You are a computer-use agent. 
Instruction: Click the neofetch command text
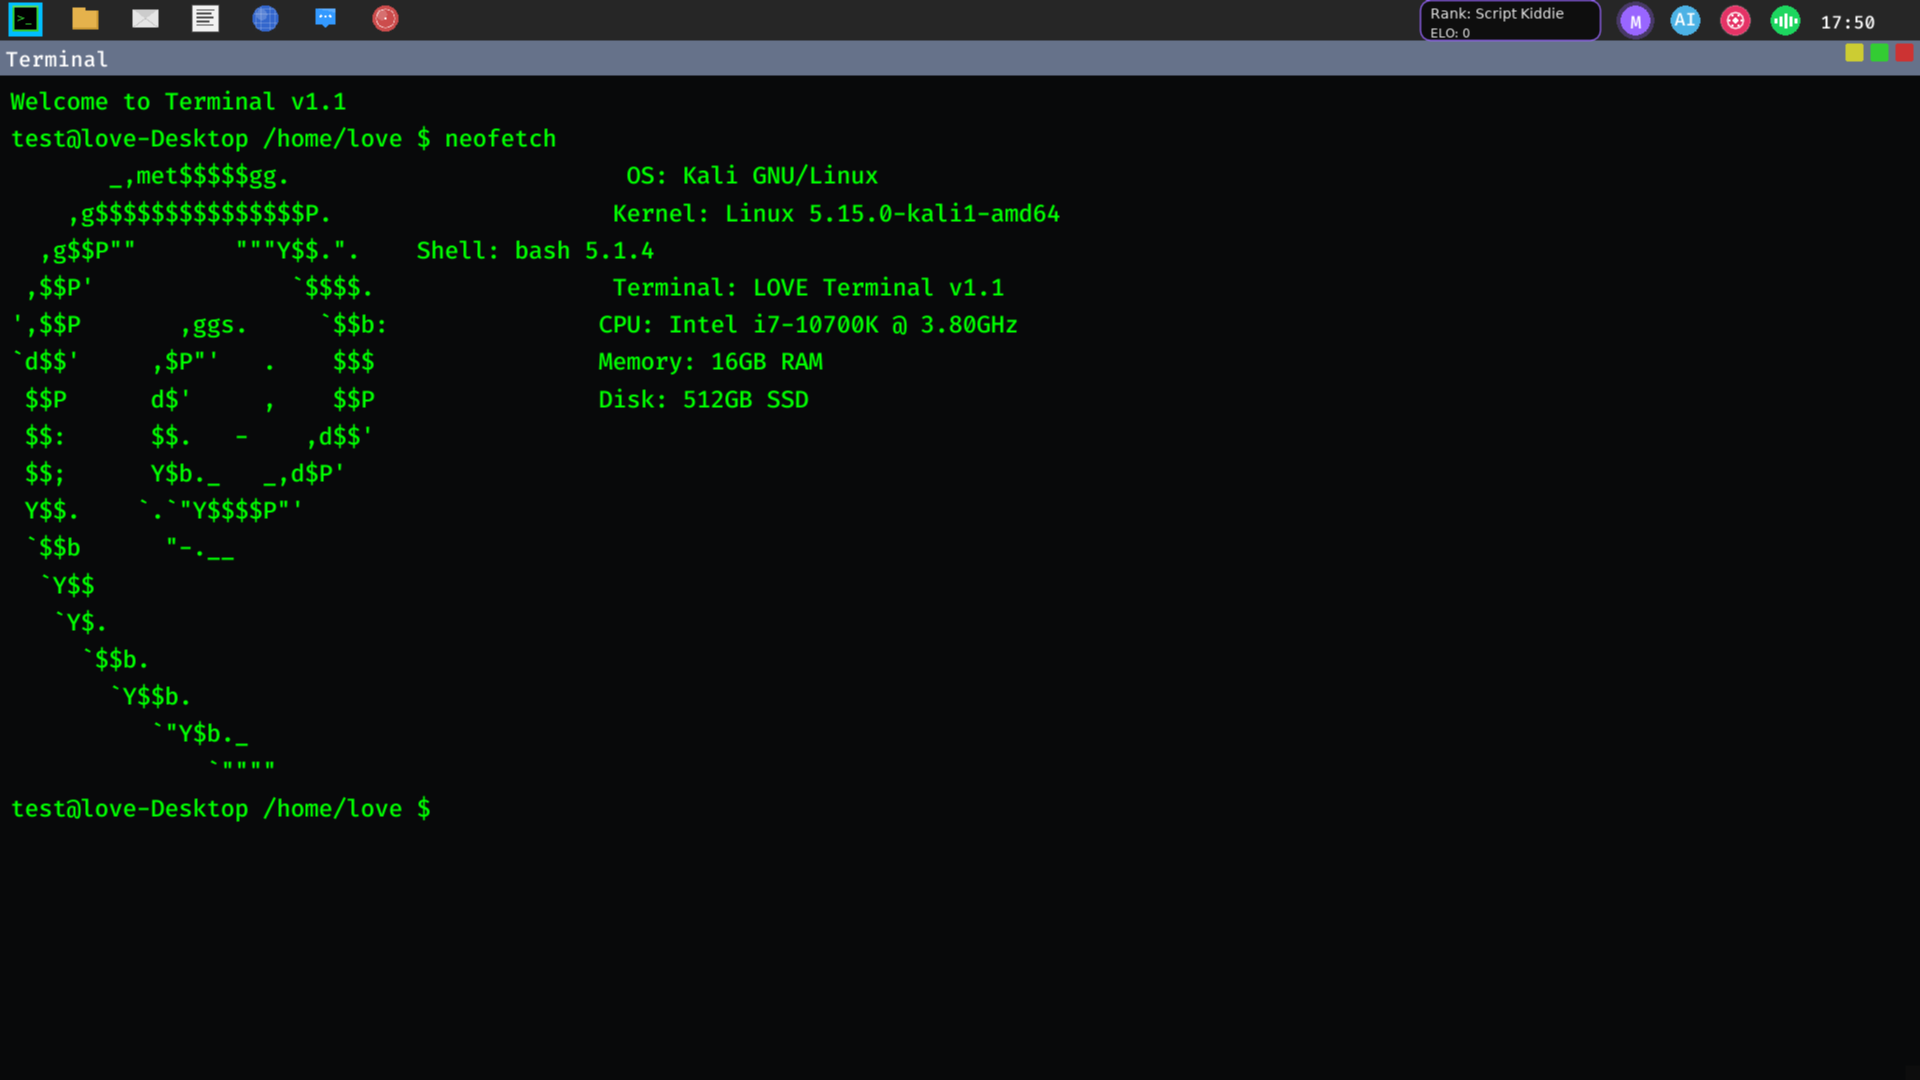click(500, 139)
